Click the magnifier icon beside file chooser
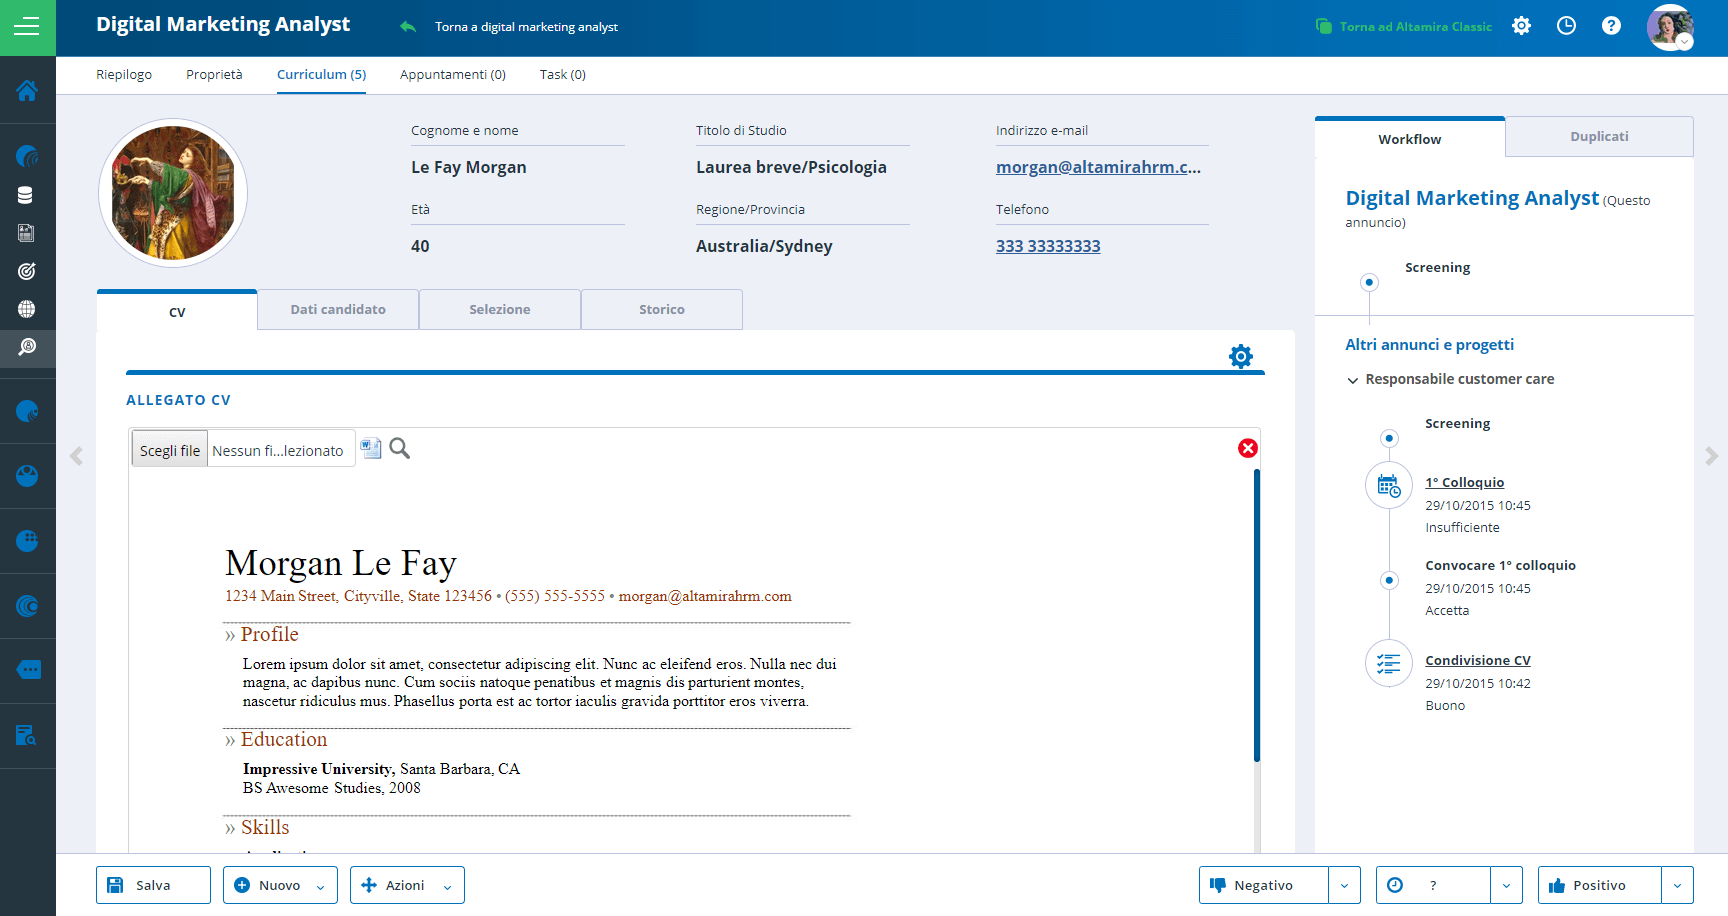Screen dimensions: 1728x916 pyautogui.click(x=400, y=448)
